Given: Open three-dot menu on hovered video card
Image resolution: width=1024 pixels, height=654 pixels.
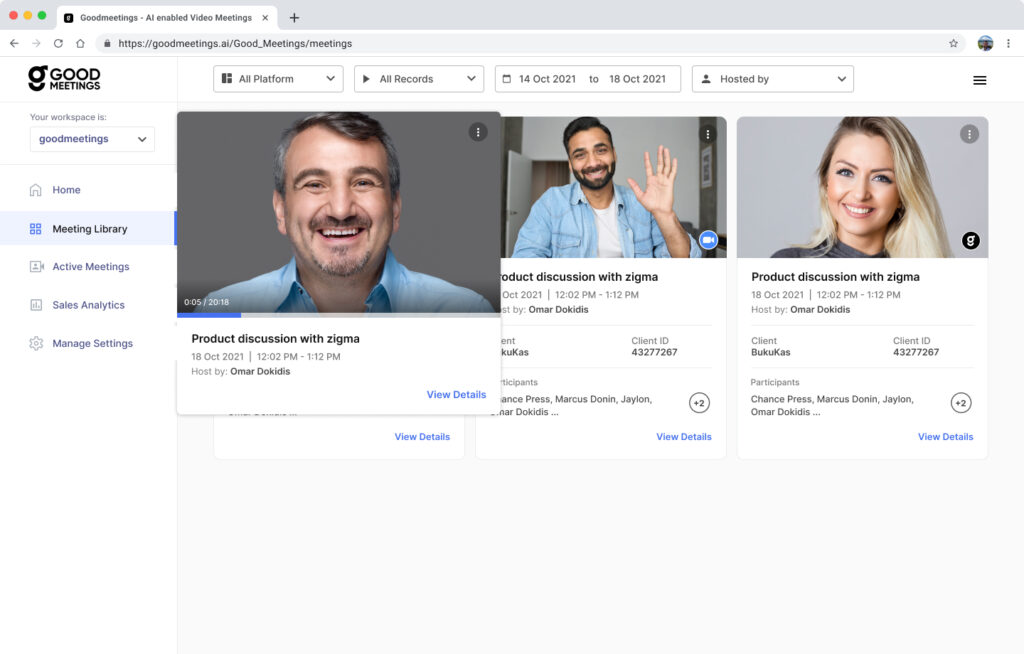Looking at the screenshot, I should click(478, 132).
